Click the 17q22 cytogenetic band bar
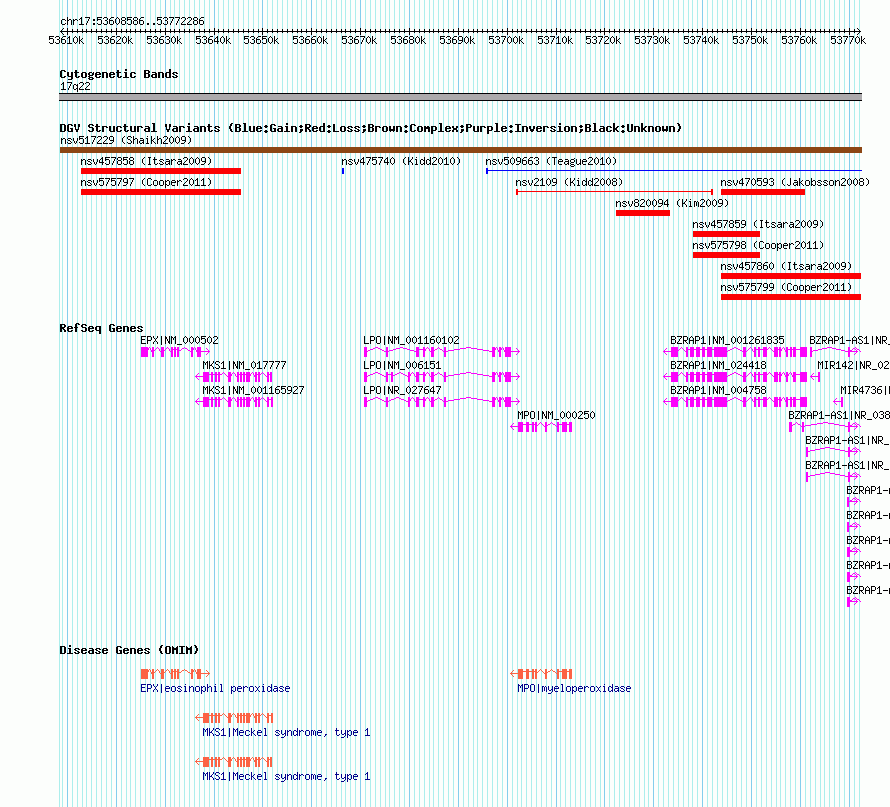 [x=460, y=97]
